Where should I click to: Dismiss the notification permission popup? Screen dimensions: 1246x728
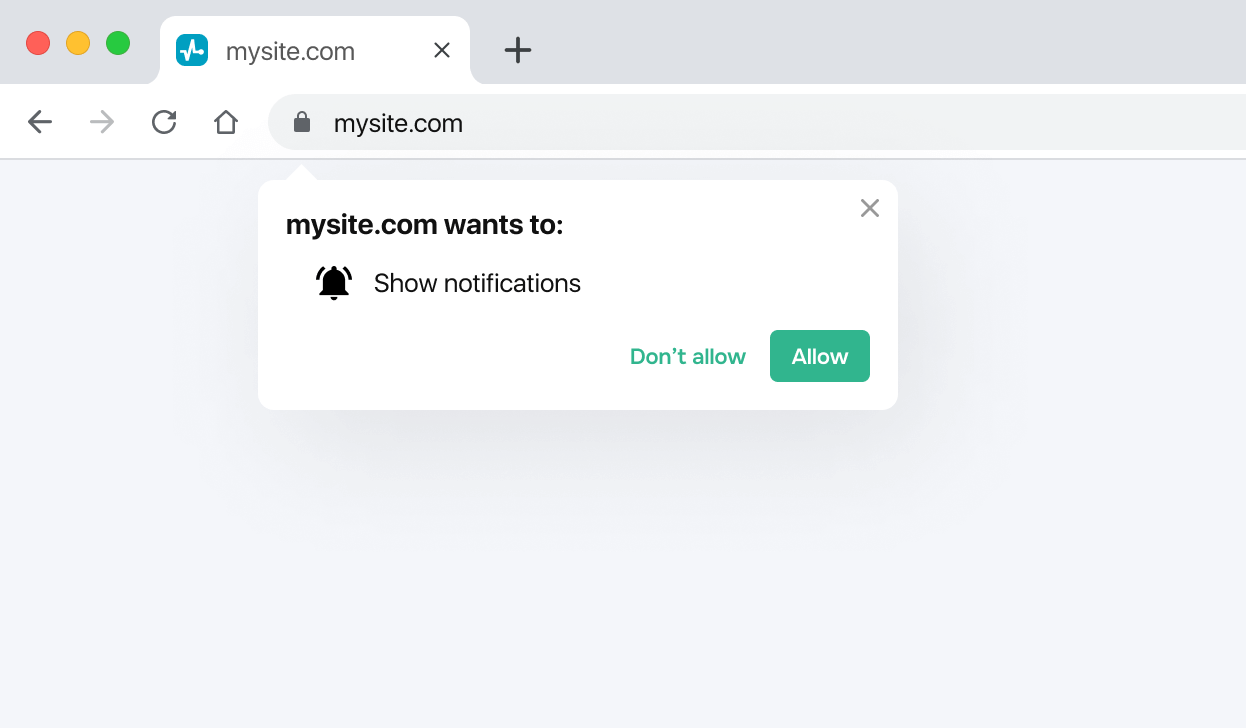point(870,208)
